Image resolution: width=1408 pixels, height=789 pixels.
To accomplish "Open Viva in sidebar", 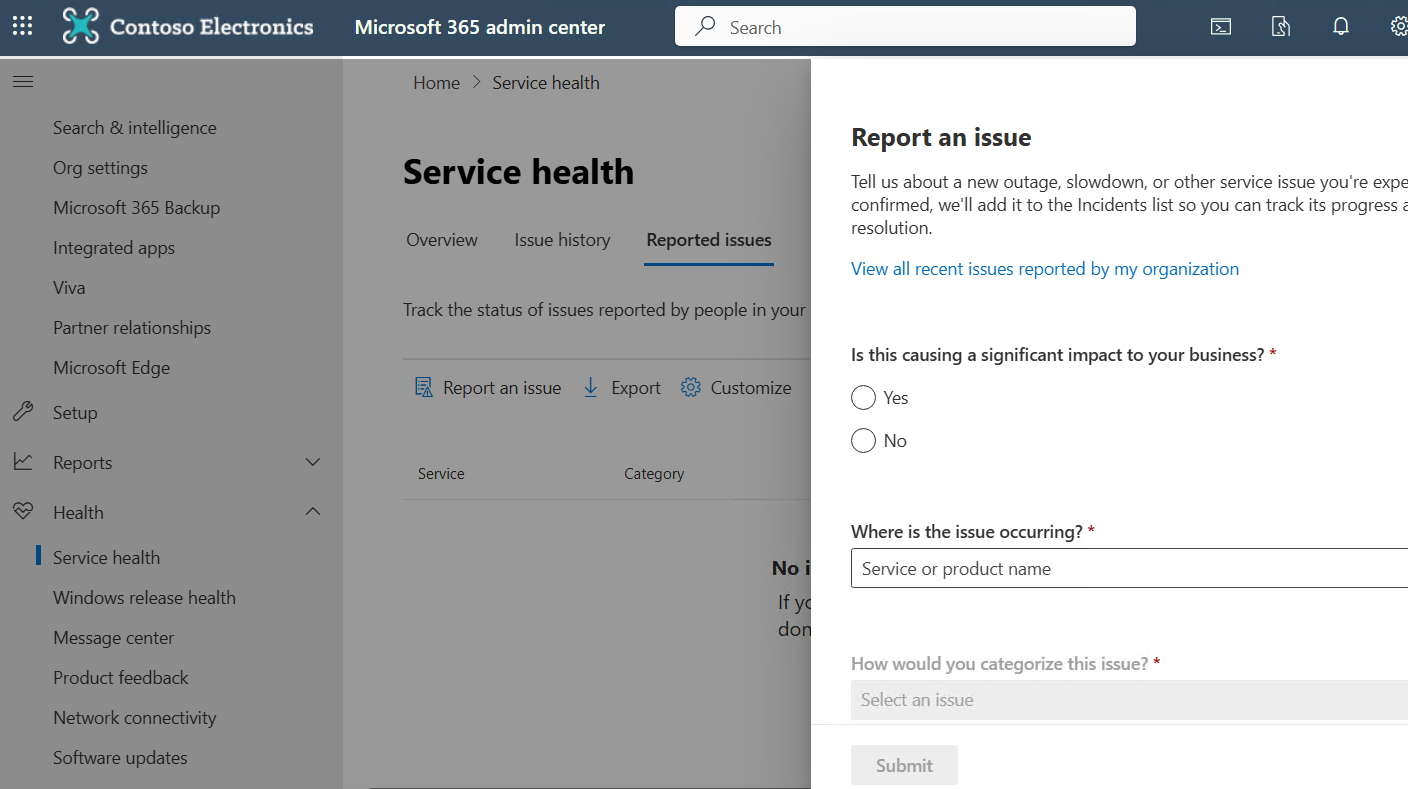I will click(69, 288).
